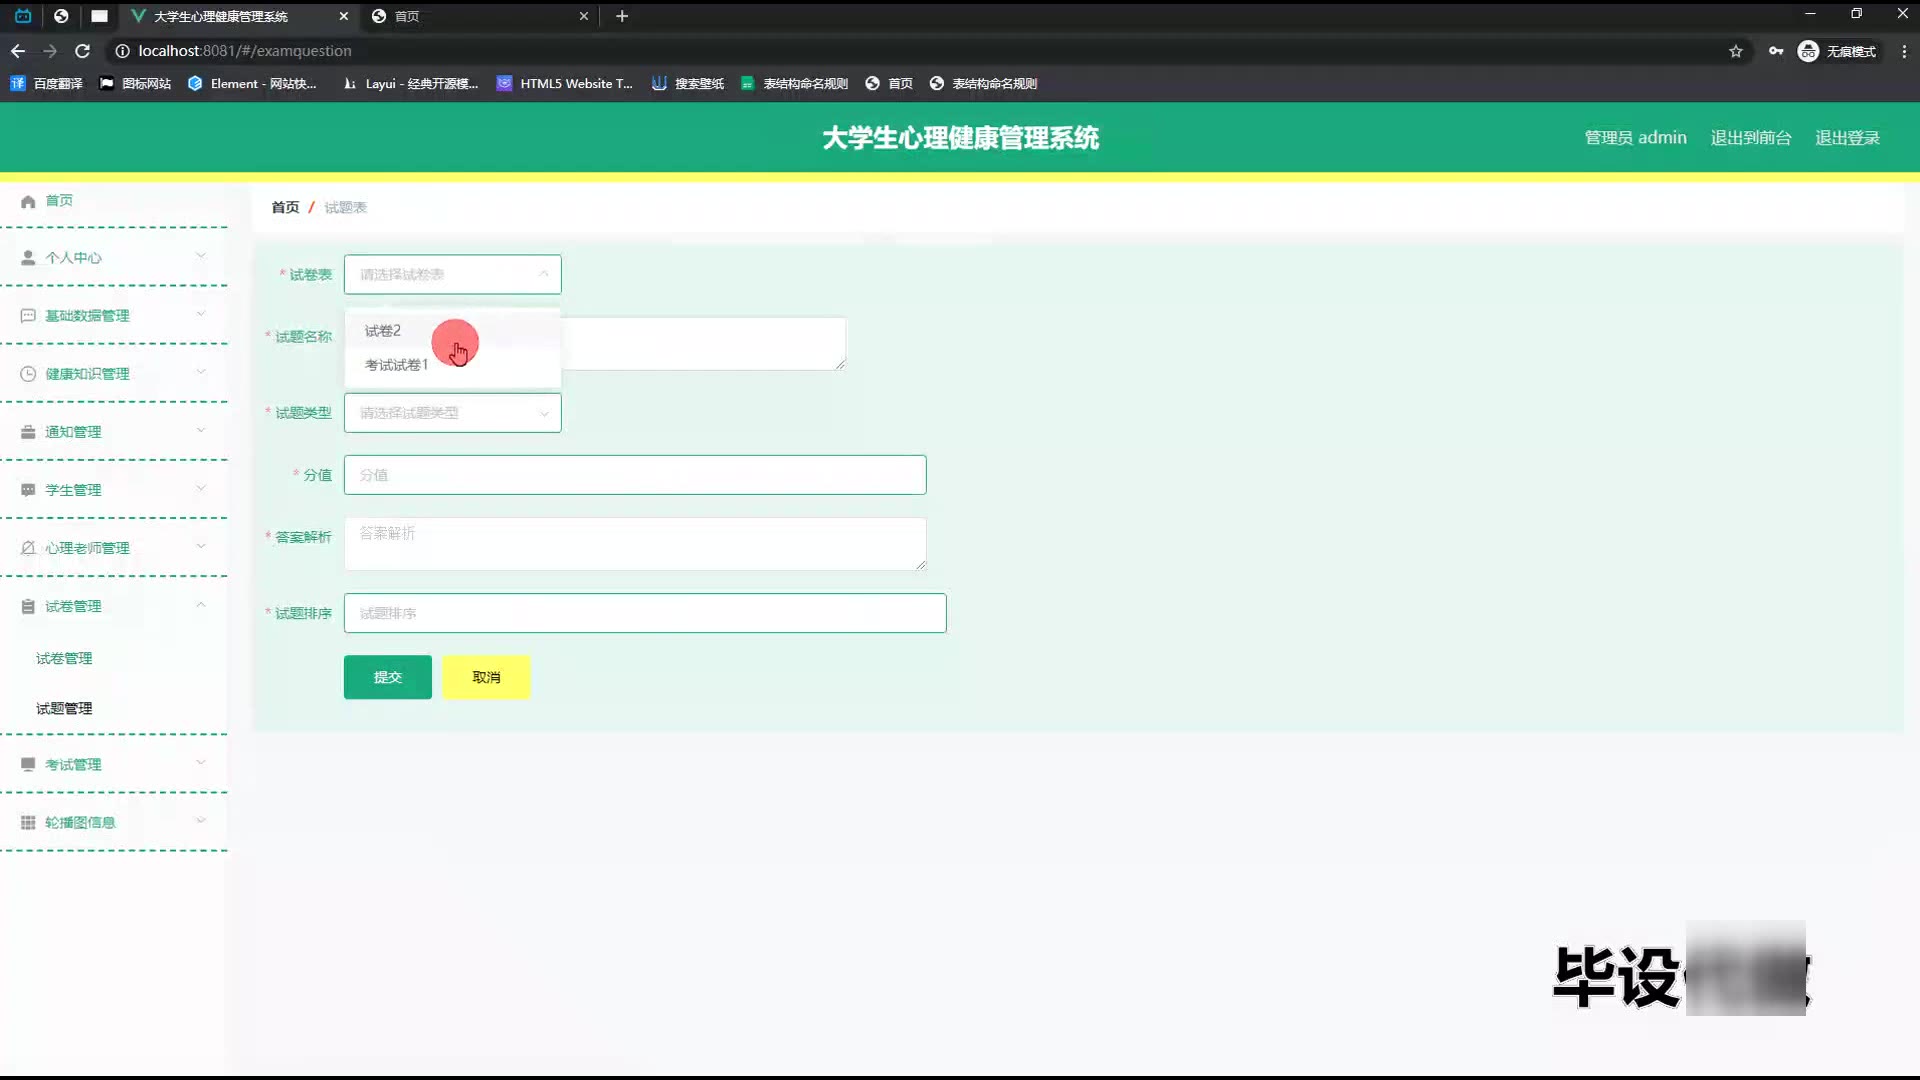Click the green 提交 button
The image size is (1920, 1080).
coord(387,677)
